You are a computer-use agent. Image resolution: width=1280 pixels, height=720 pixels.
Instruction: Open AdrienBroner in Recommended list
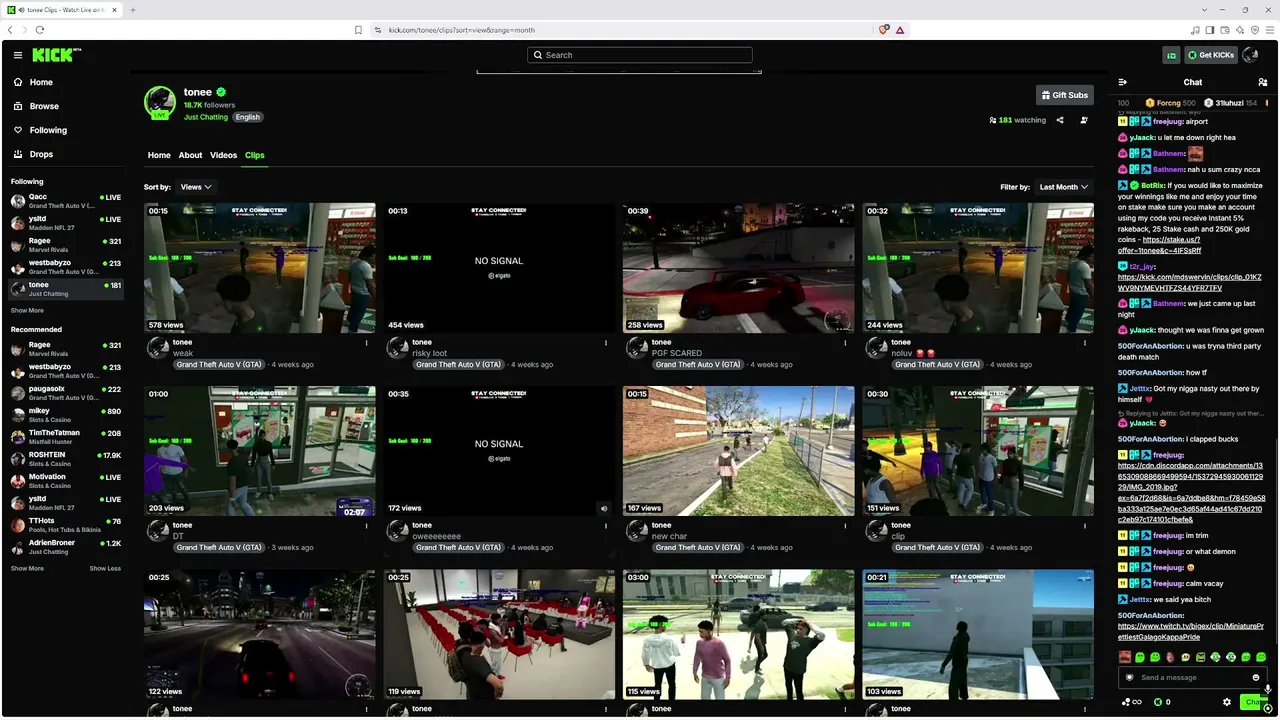point(66,546)
